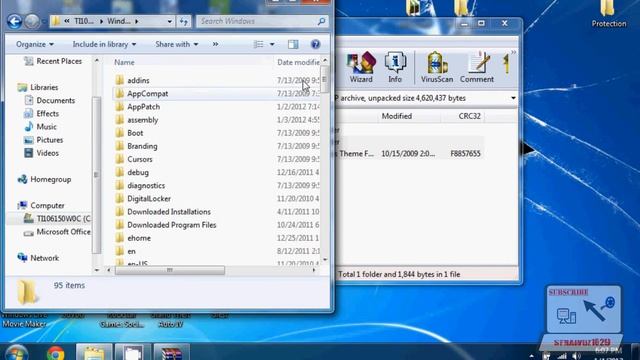Select the en folder row
640x360 pixels.
tap(217, 251)
